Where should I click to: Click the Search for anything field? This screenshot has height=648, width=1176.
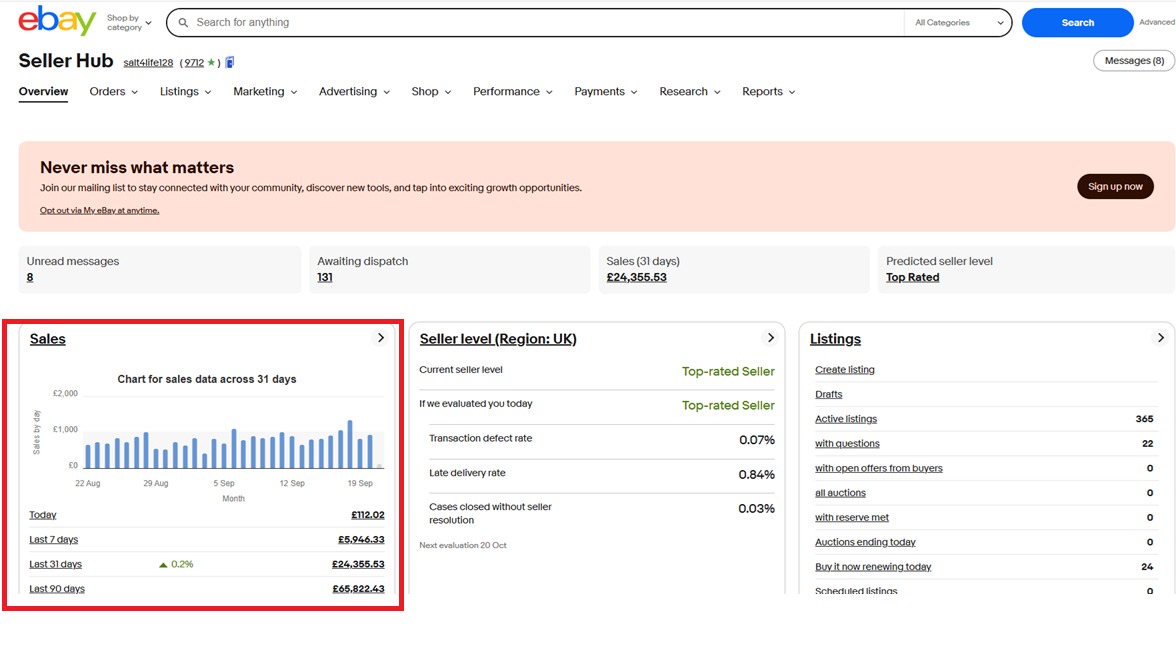(540, 23)
